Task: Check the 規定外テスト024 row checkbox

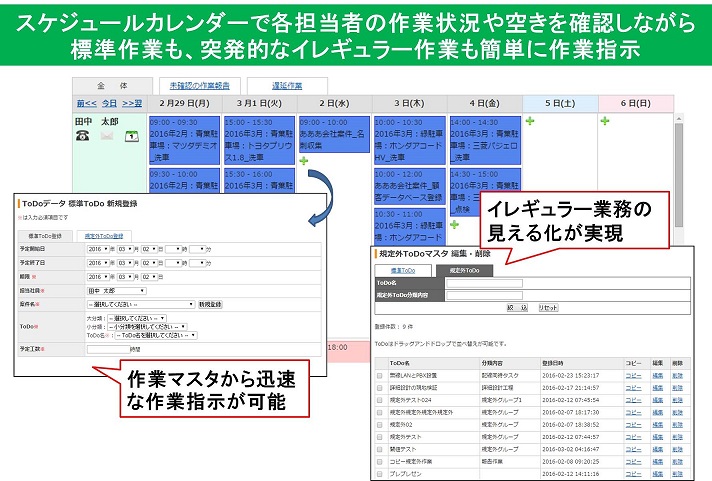Action: click(380, 400)
